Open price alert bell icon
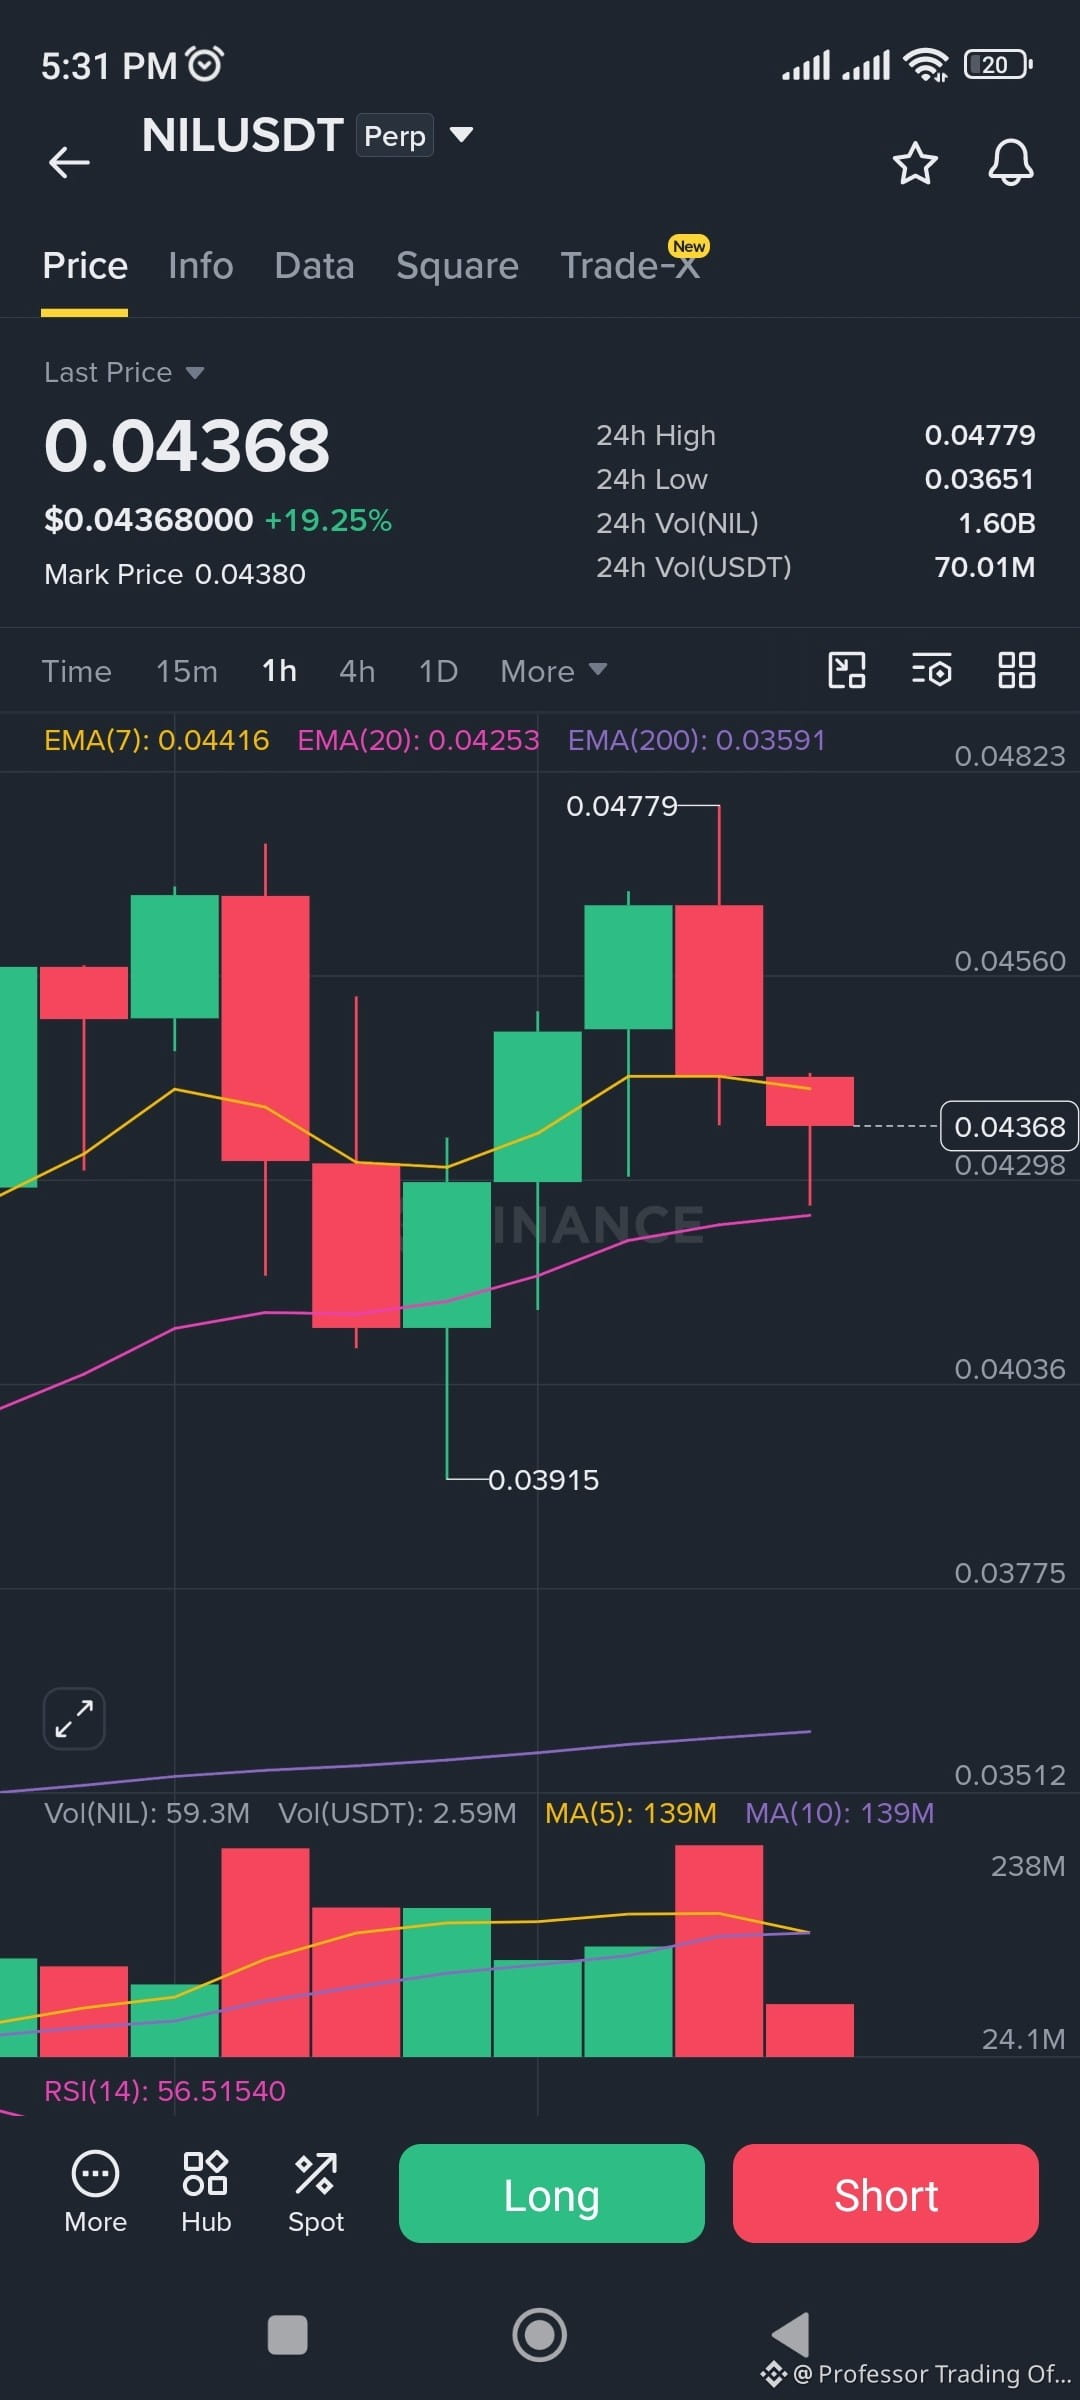1080x2400 pixels. (1011, 163)
